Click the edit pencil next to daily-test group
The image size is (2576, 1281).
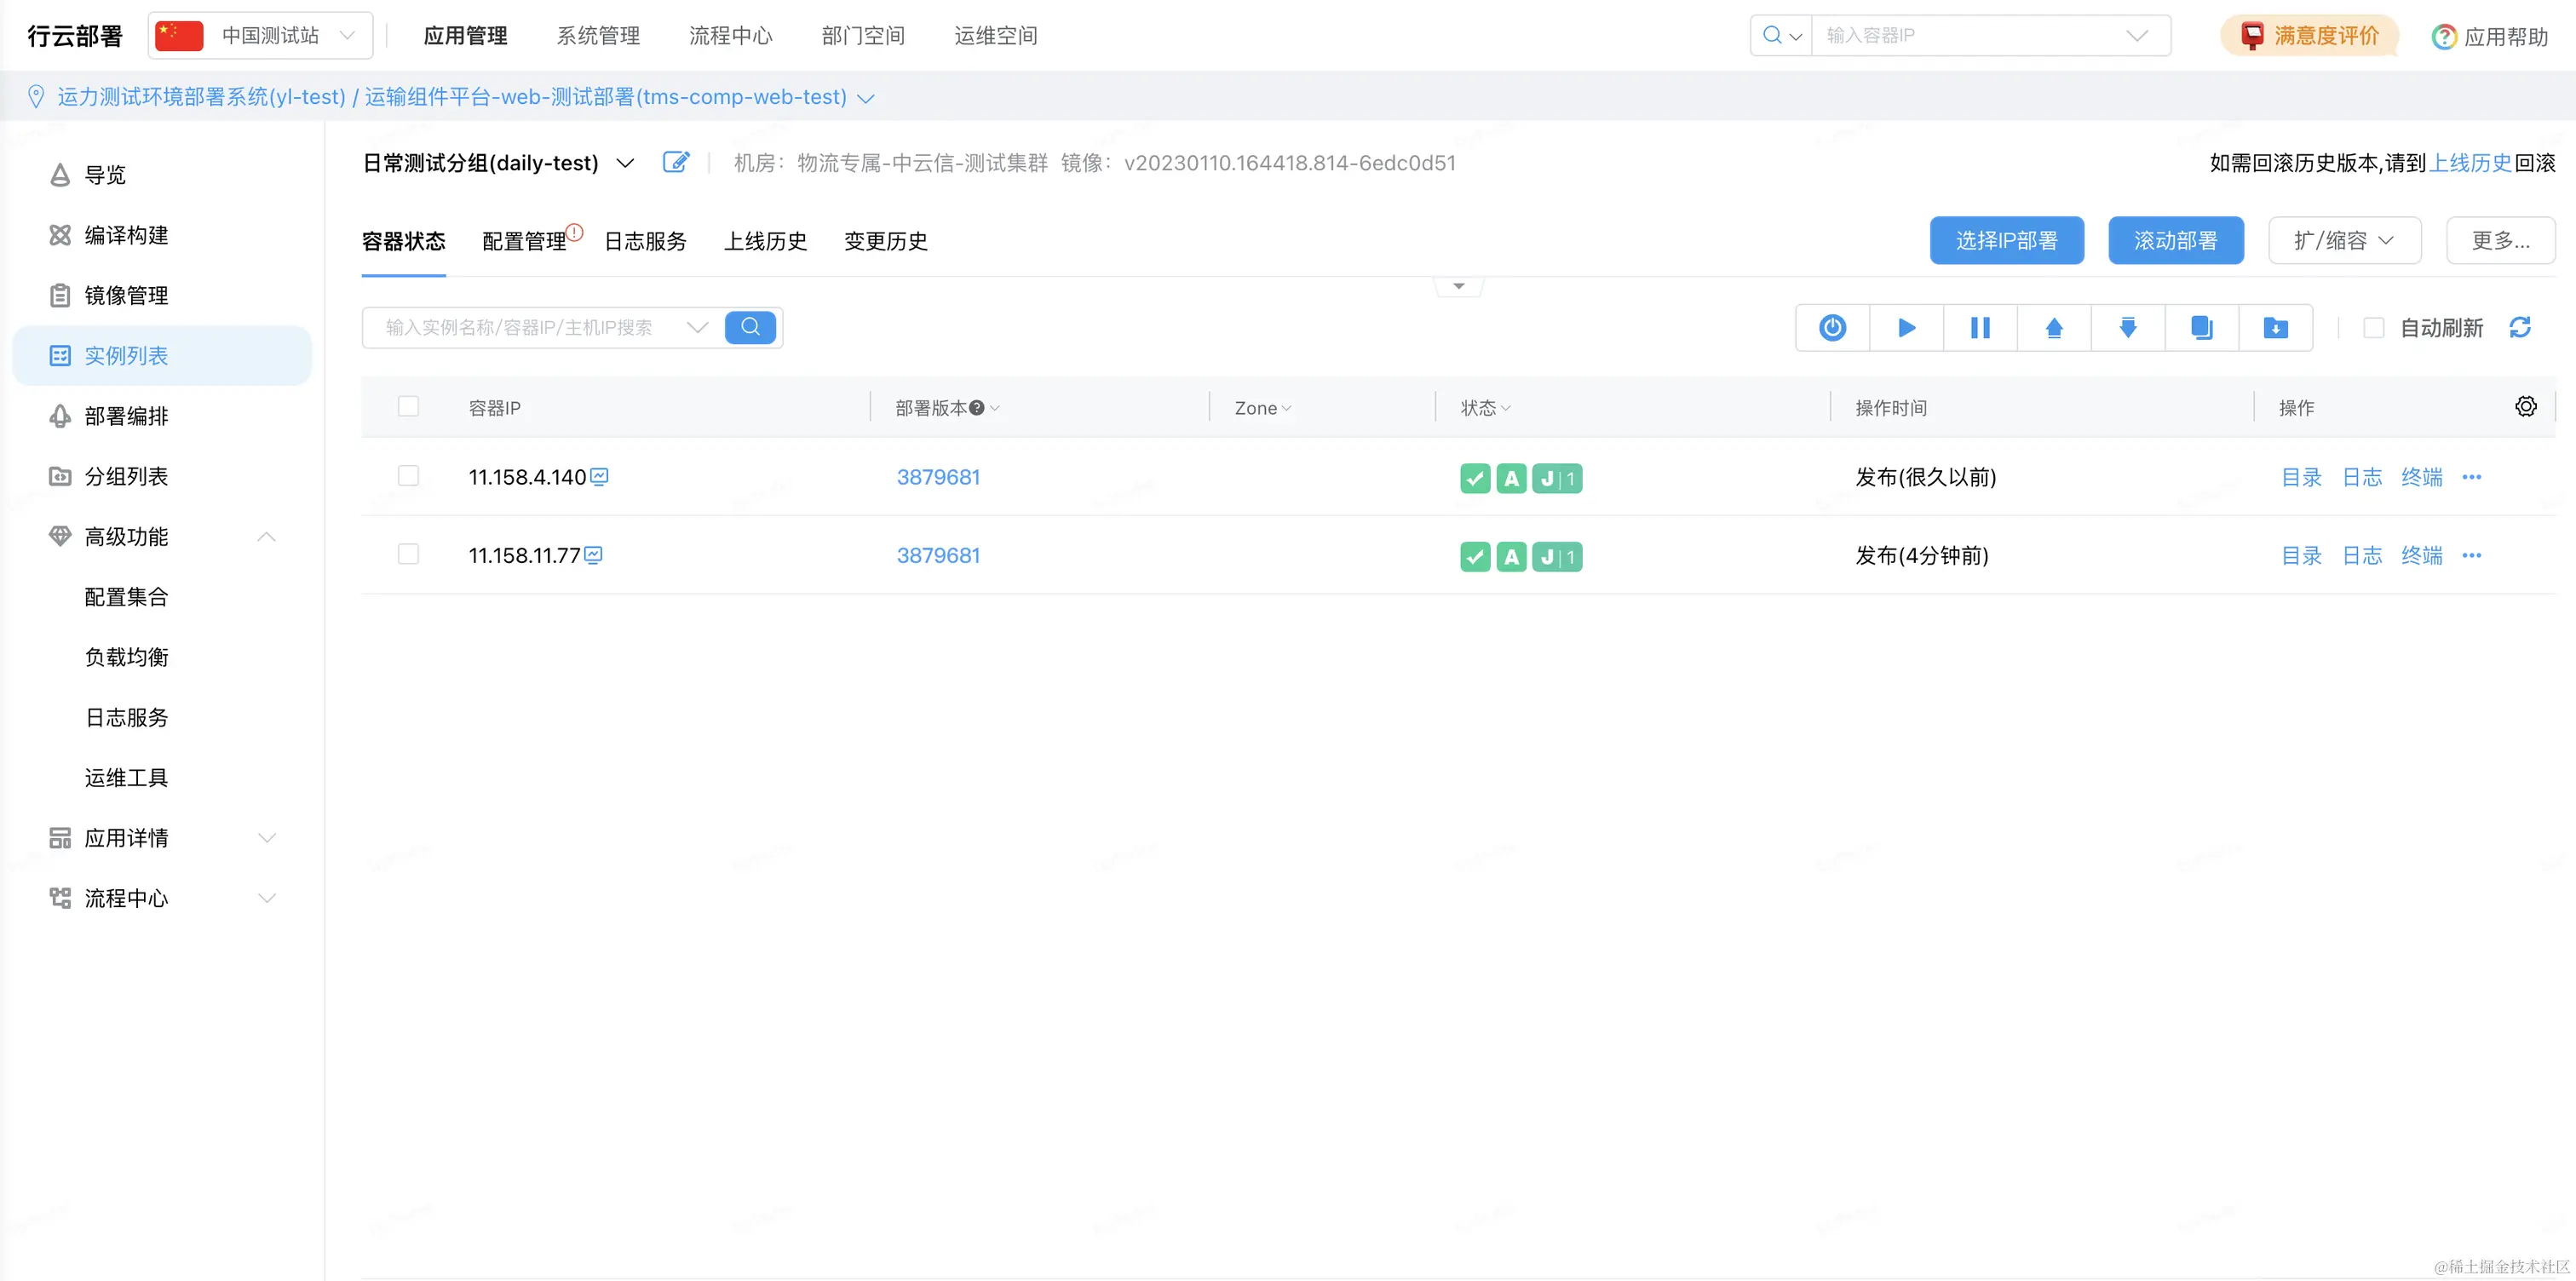[x=676, y=162]
